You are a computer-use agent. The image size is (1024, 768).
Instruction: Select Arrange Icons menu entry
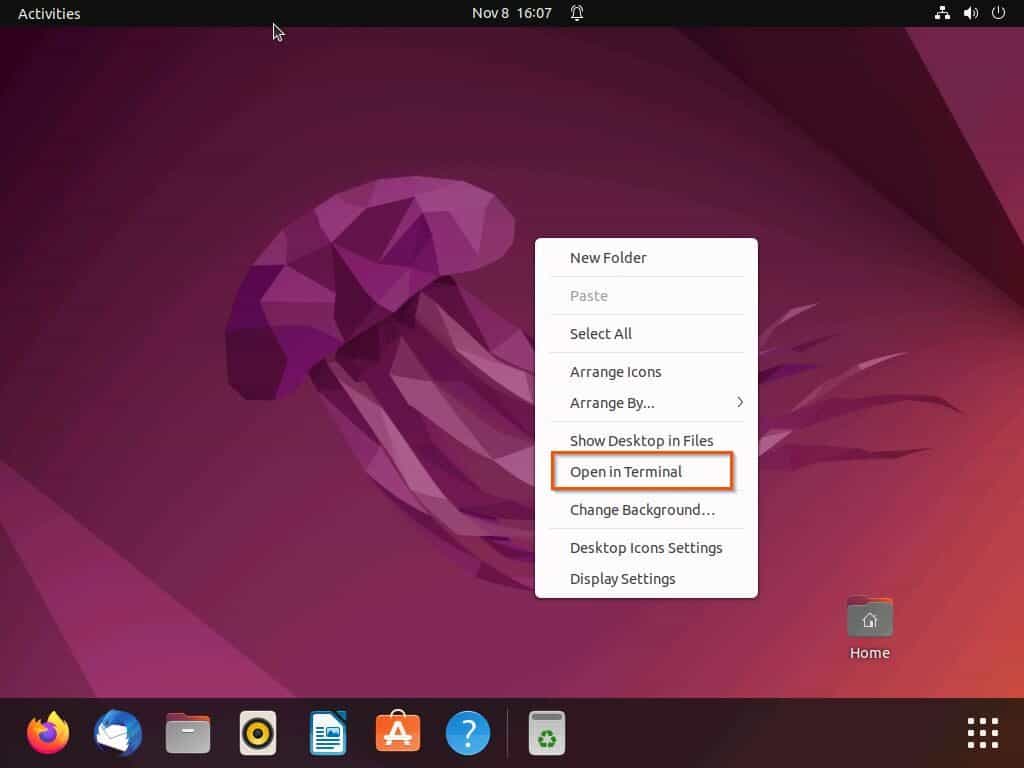coord(647,372)
